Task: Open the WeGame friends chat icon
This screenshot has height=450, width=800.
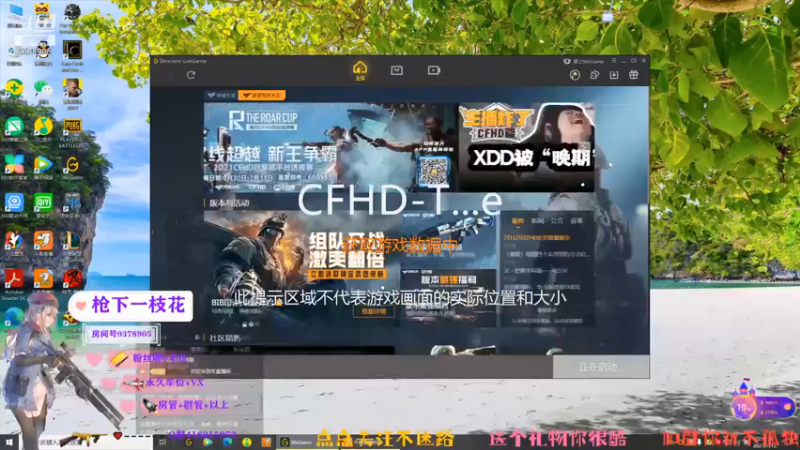Action: 594,75
